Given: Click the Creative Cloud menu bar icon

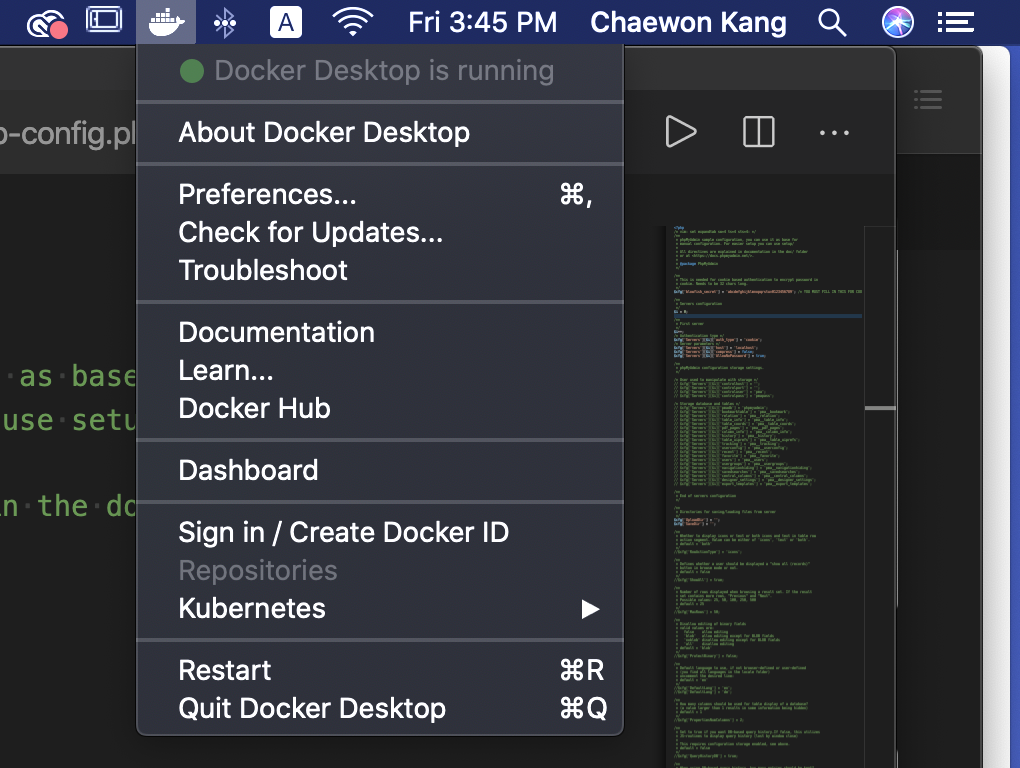Looking at the screenshot, I should [x=47, y=24].
